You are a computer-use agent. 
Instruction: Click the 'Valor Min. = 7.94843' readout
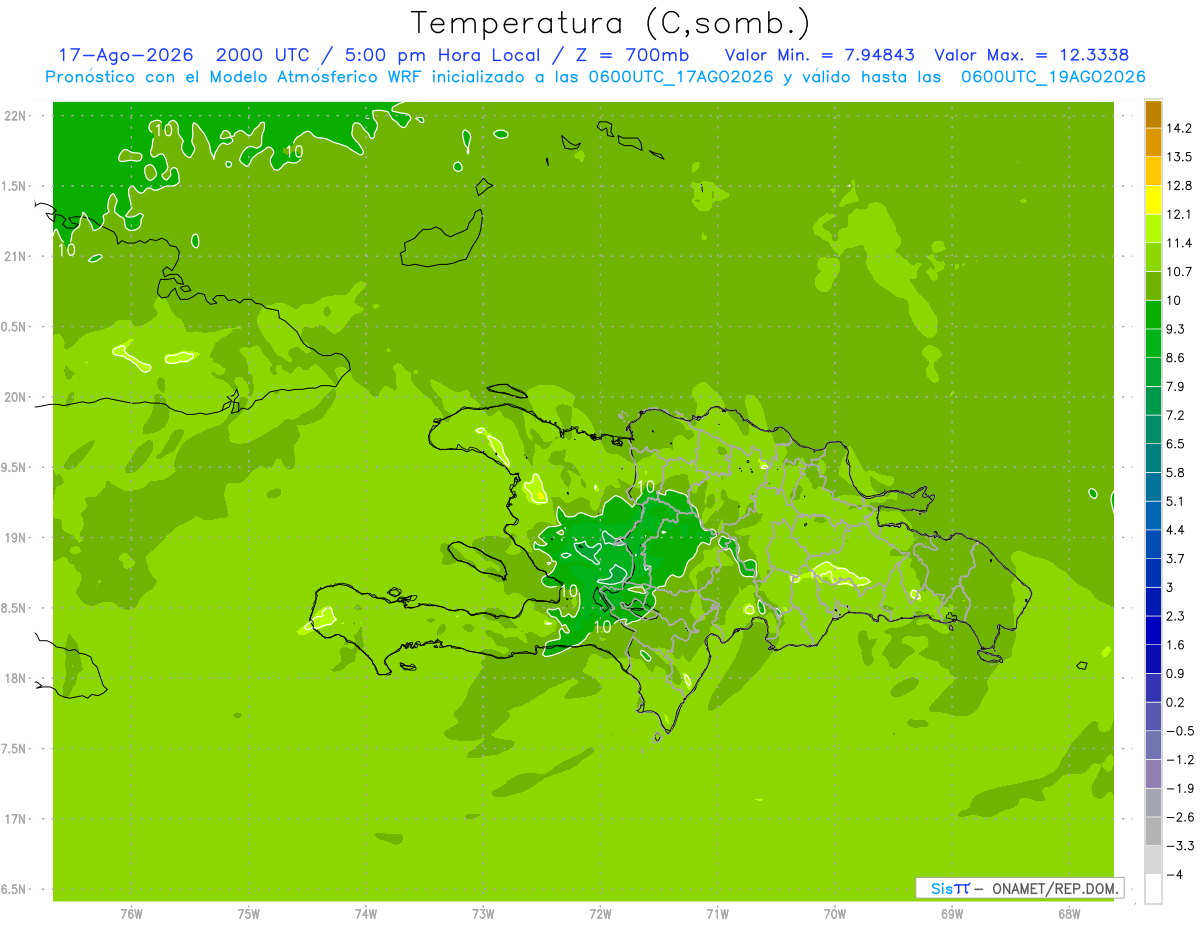821,55
